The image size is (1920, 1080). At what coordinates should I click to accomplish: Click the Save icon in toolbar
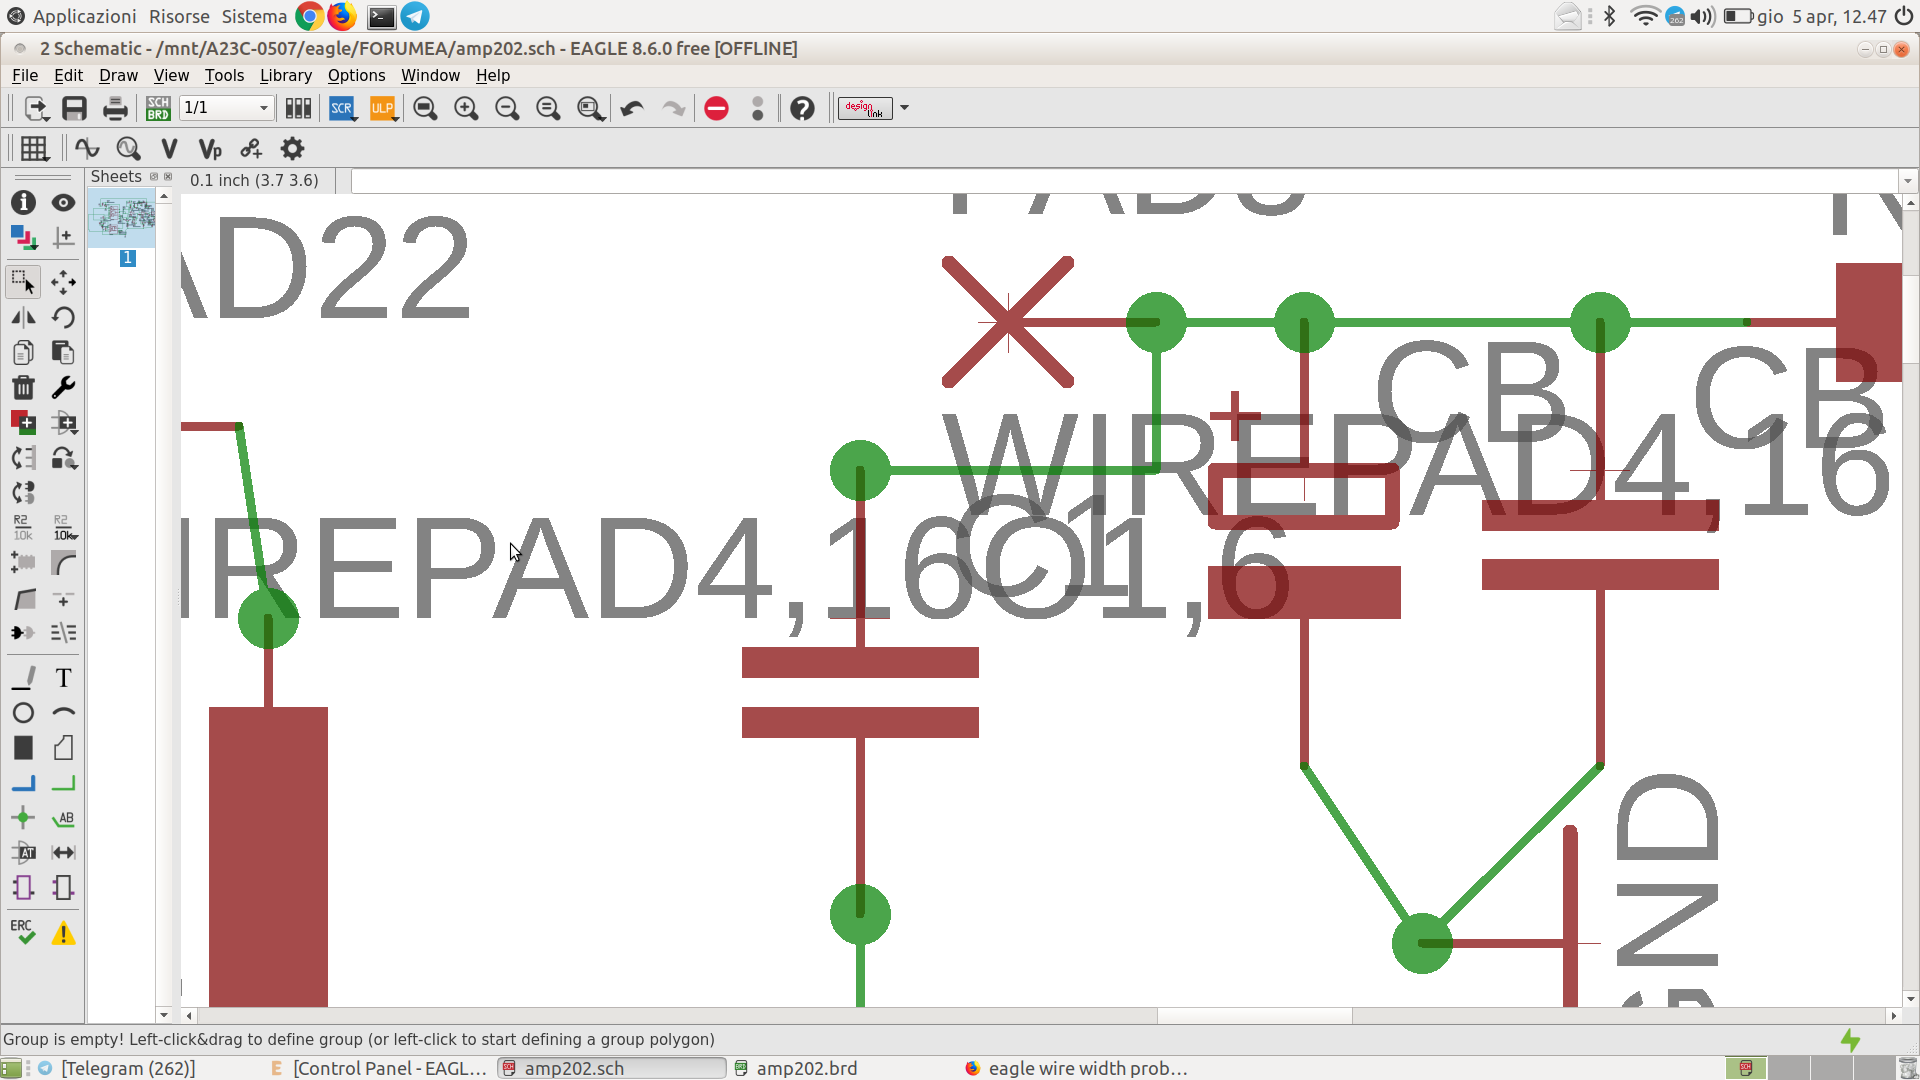coord(75,108)
